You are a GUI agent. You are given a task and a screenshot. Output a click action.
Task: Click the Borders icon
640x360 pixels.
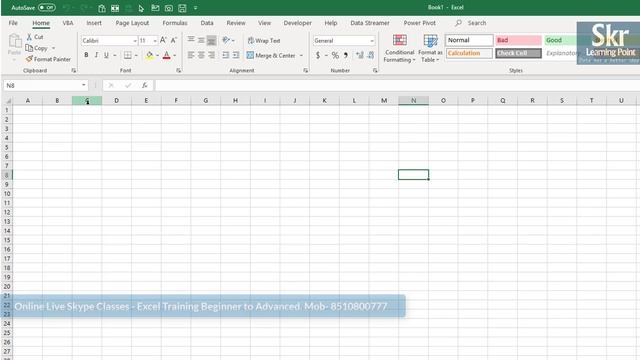point(128,55)
